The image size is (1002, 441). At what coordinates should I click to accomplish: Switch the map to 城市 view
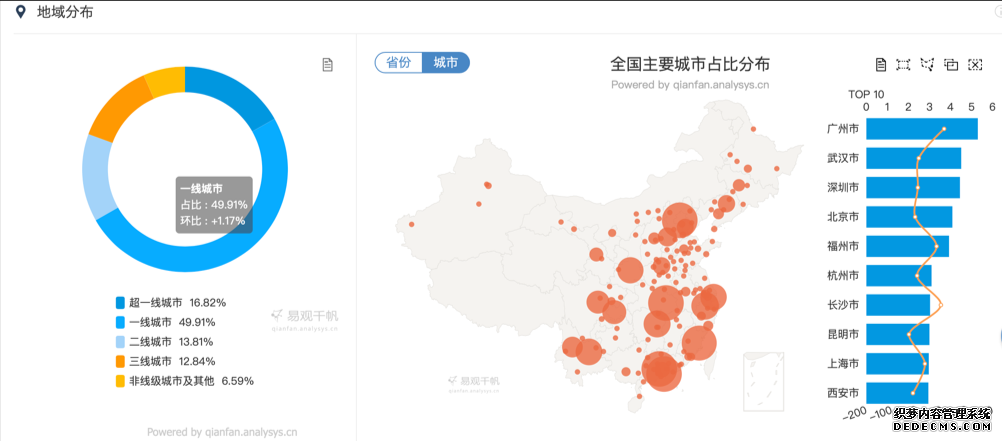click(445, 63)
